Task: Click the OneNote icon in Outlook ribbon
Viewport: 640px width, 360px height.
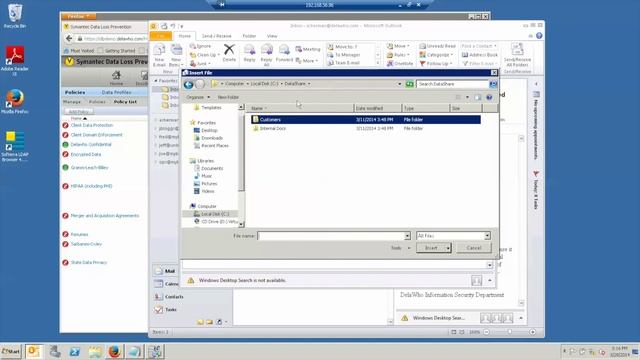Action: pos(400,63)
